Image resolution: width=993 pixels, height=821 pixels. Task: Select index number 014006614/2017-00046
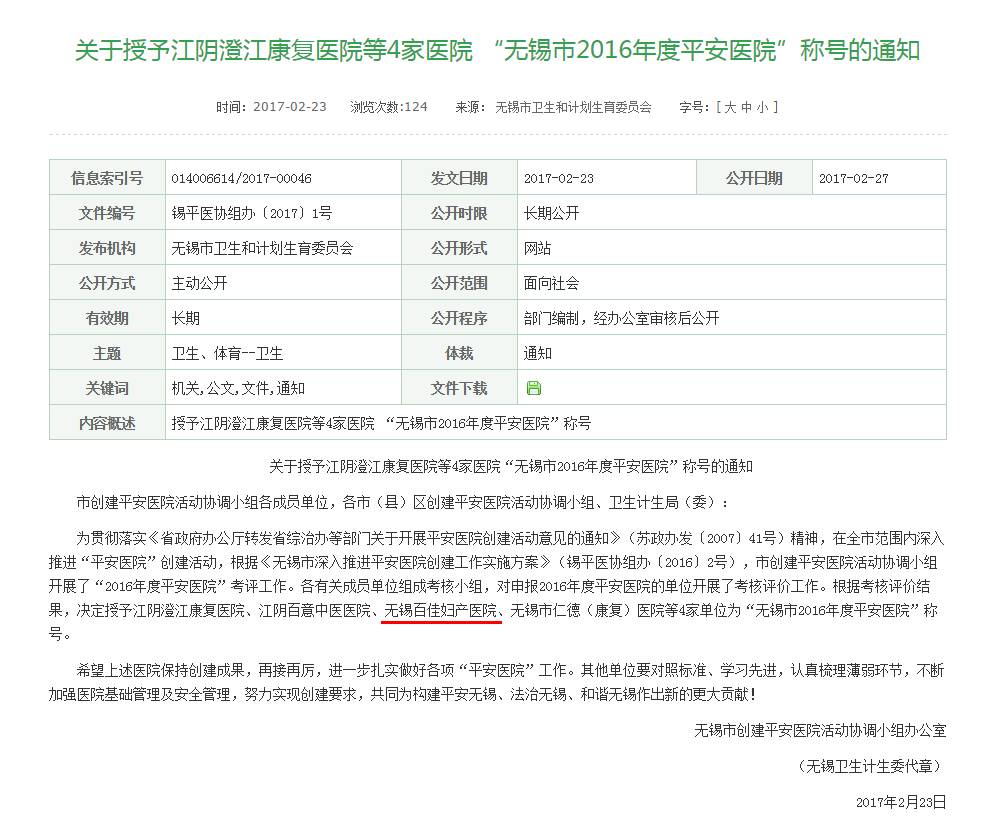pos(241,178)
